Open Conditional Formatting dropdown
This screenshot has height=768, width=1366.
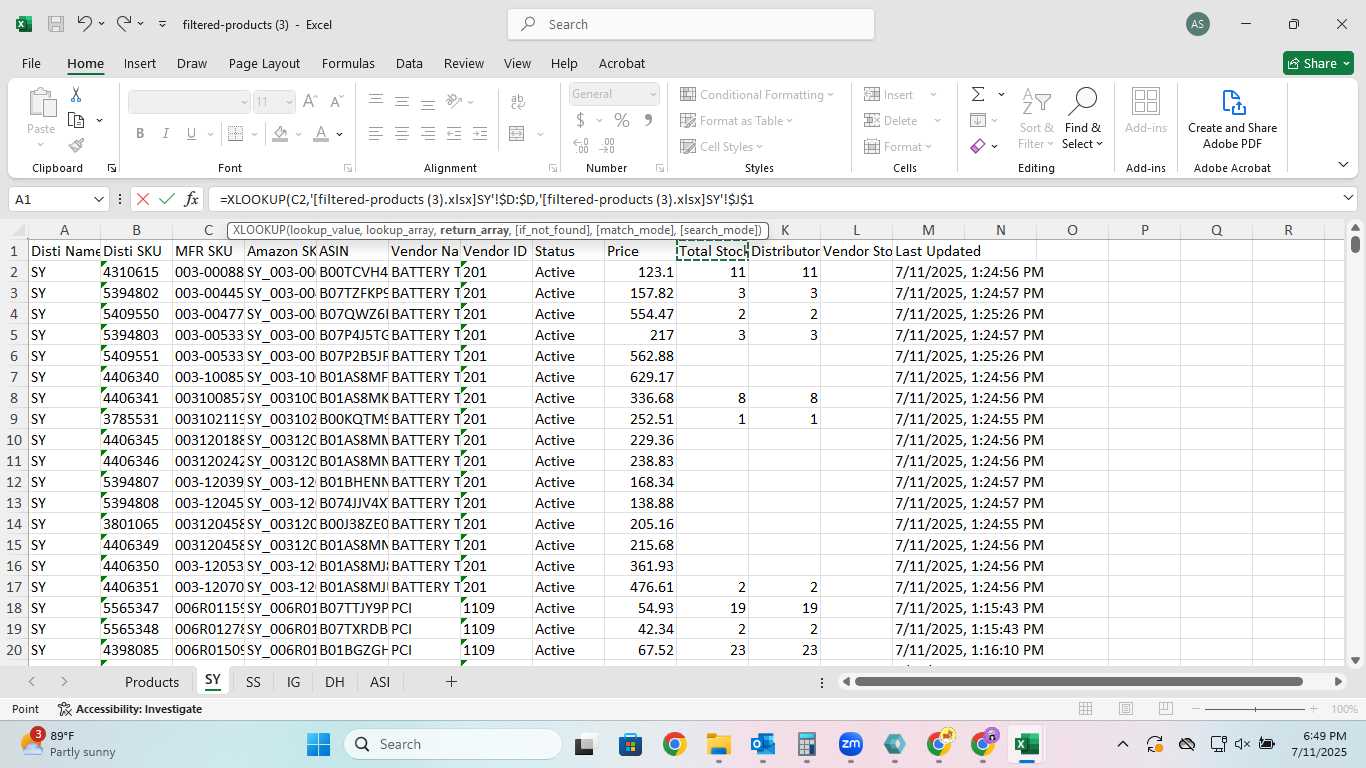[x=757, y=94]
